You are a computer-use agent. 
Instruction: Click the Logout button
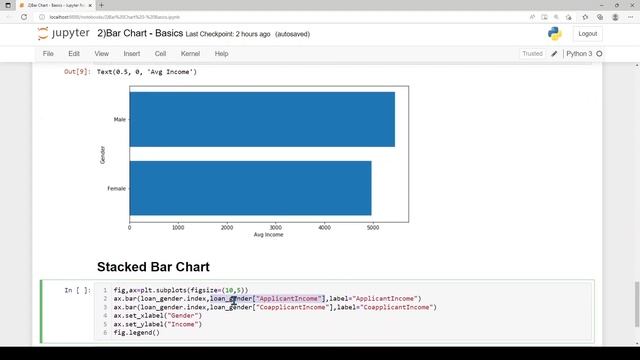click(x=587, y=34)
